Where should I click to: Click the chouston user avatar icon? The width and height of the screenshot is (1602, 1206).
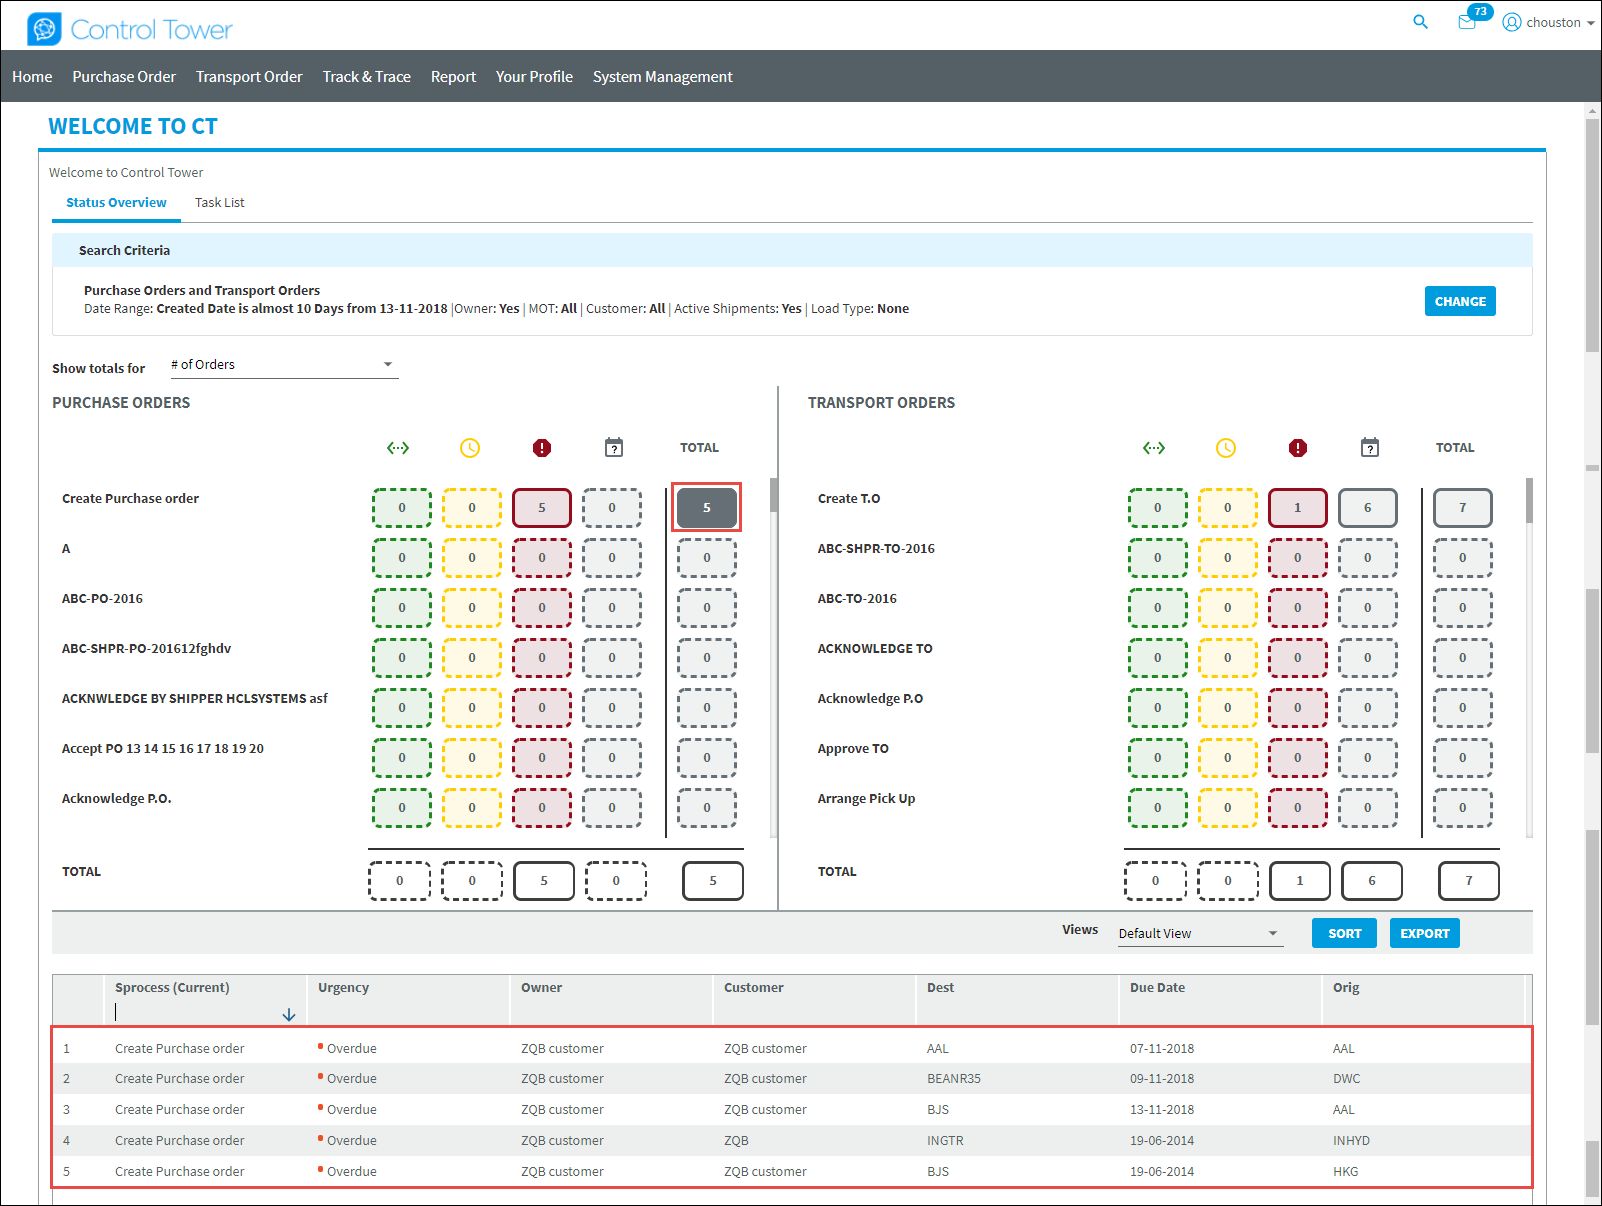click(1512, 22)
